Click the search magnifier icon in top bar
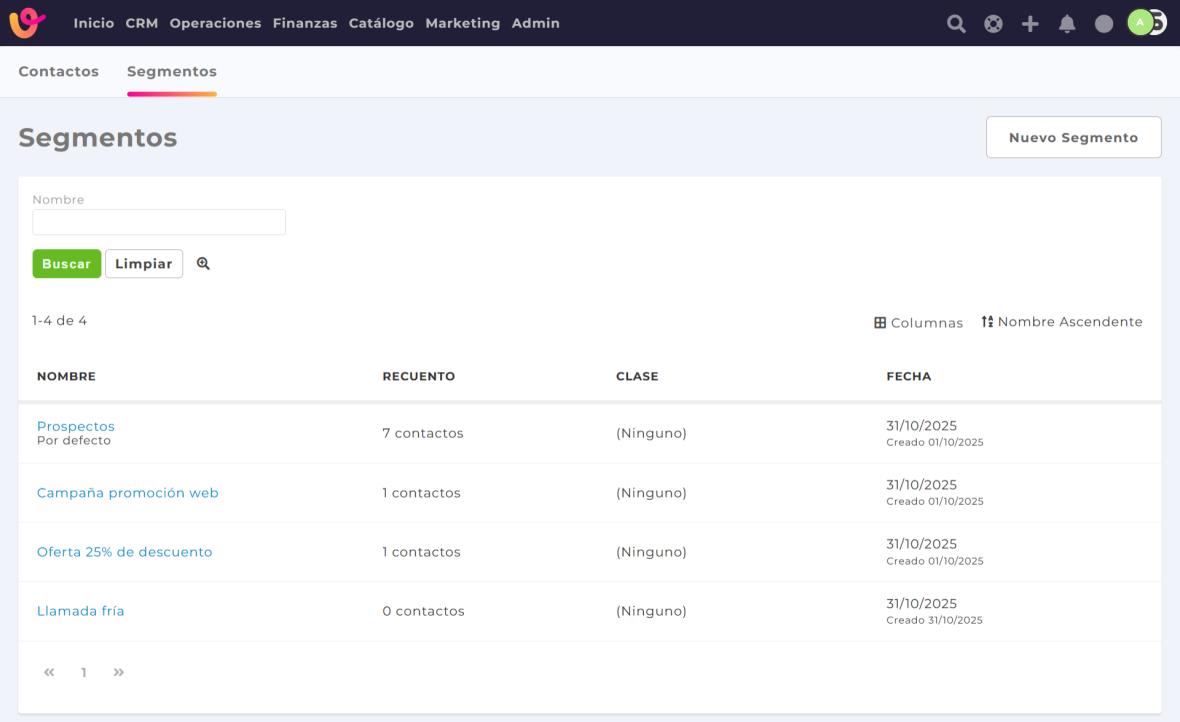 [956, 24]
